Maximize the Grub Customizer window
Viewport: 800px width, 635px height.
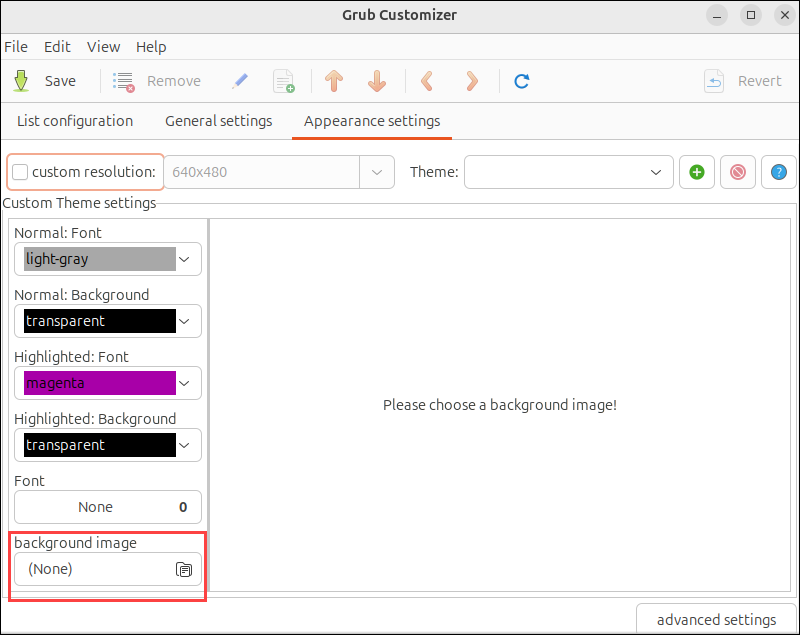click(x=751, y=15)
